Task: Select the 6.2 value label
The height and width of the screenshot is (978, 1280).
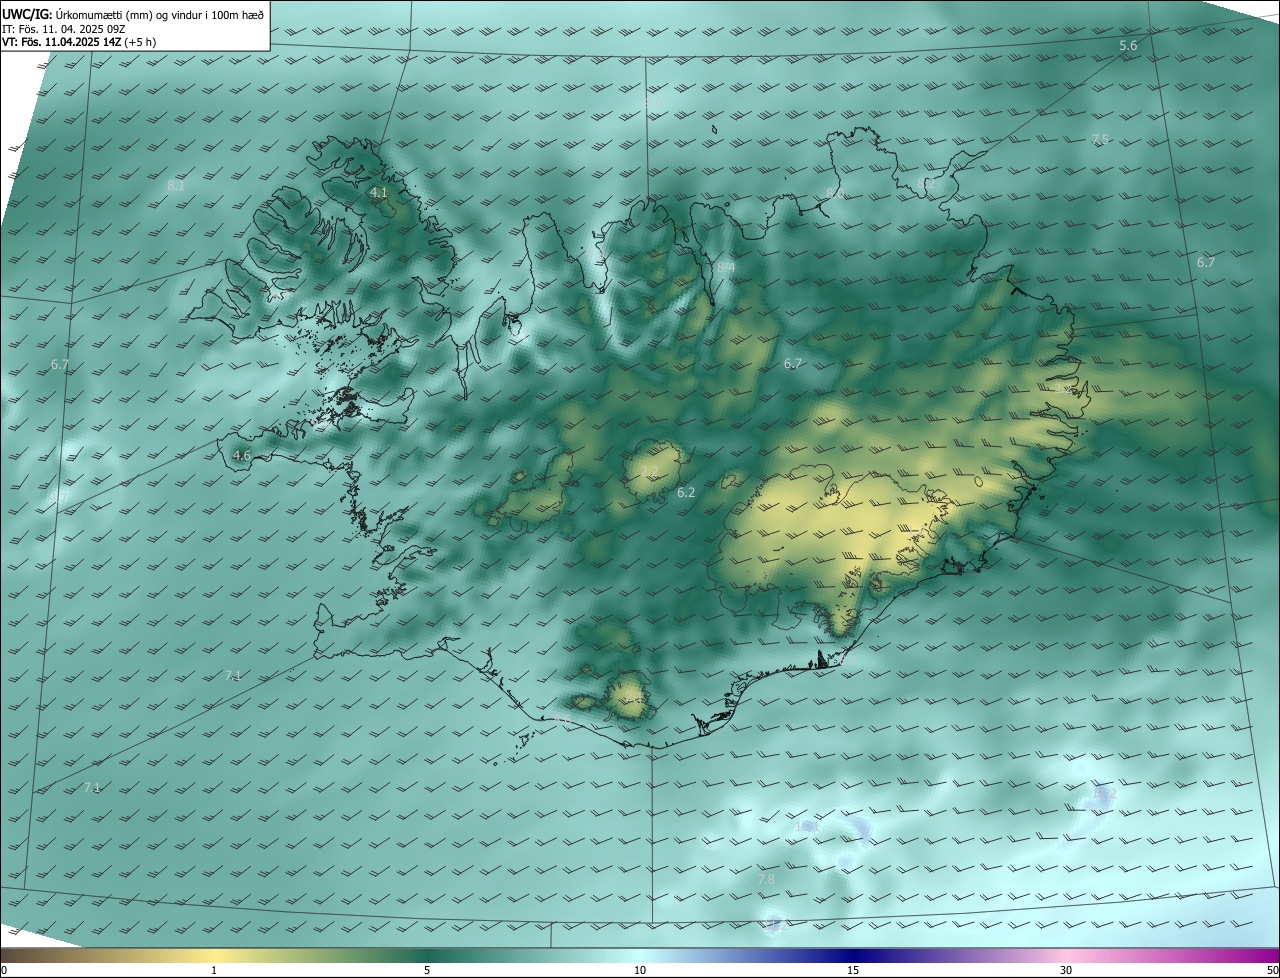Action: [x=686, y=492]
